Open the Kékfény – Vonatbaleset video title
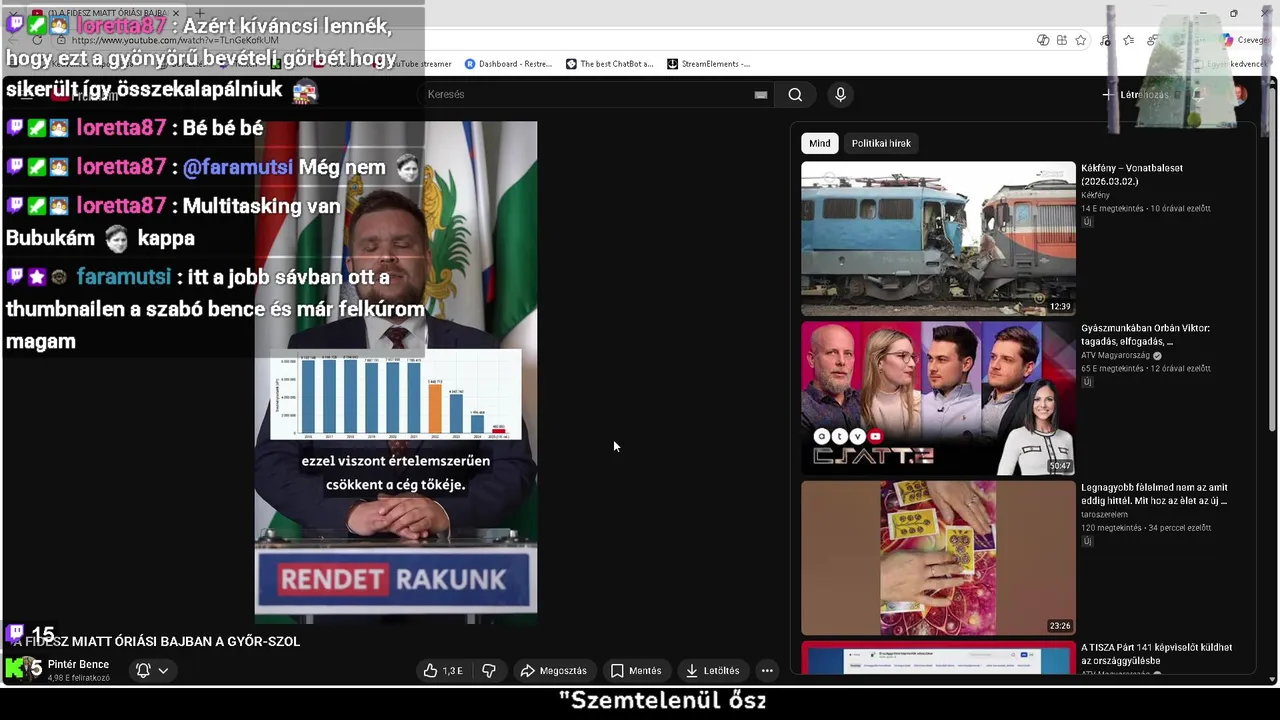 1132,174
